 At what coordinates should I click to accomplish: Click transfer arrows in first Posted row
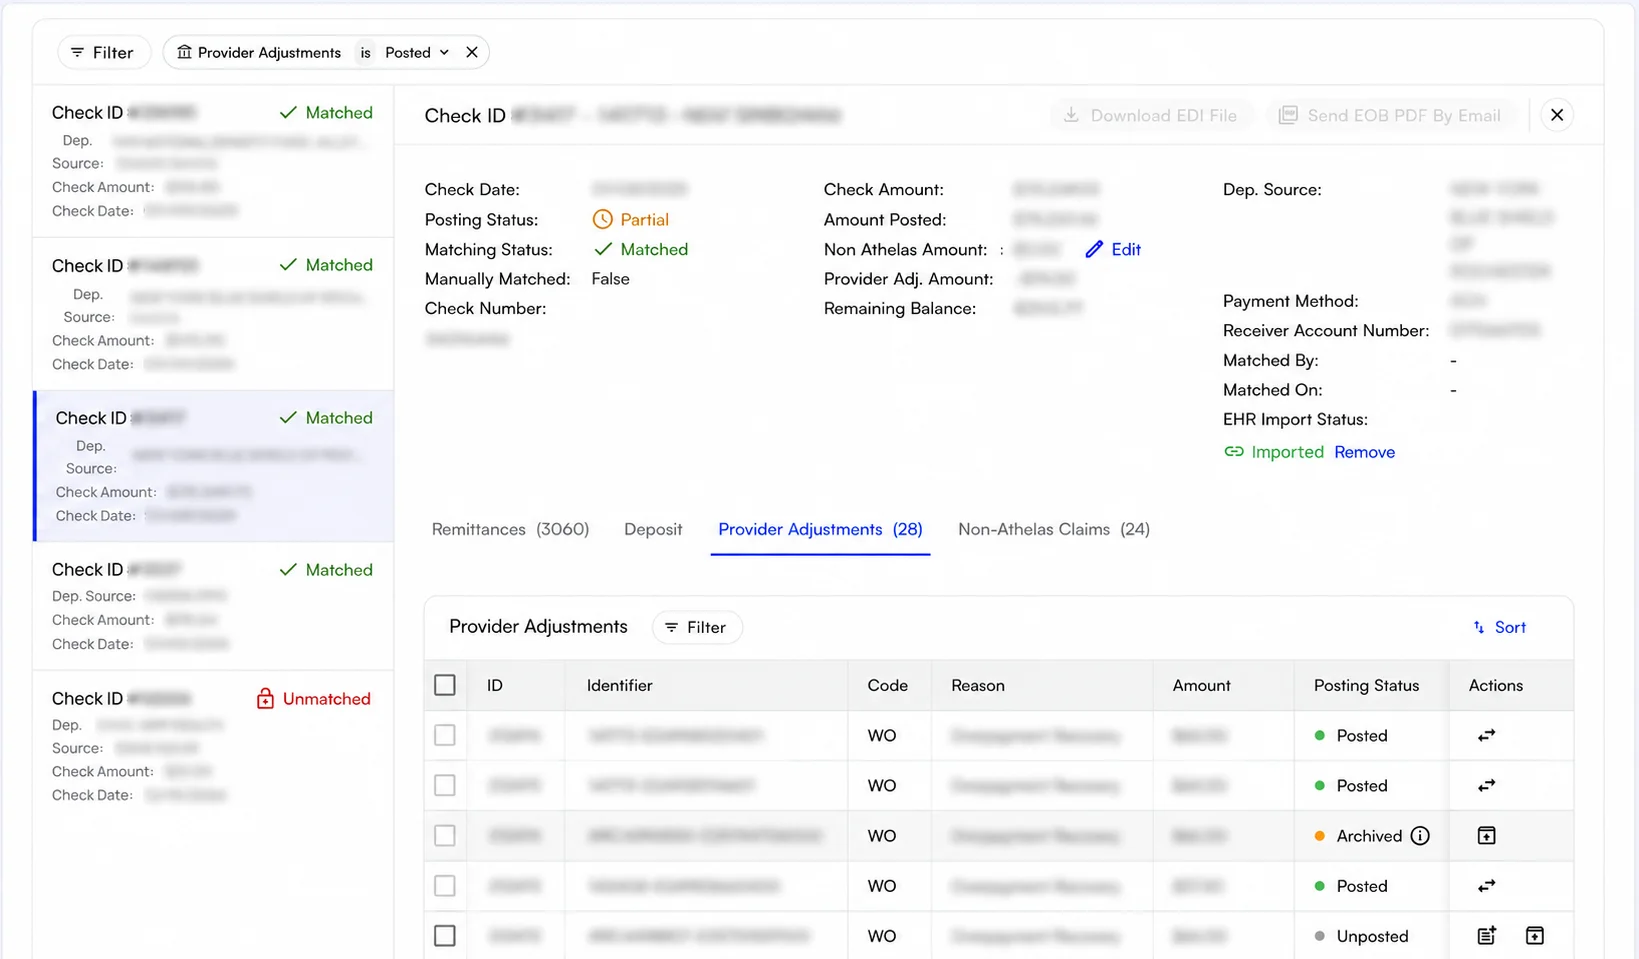[x=1486, y=735]
